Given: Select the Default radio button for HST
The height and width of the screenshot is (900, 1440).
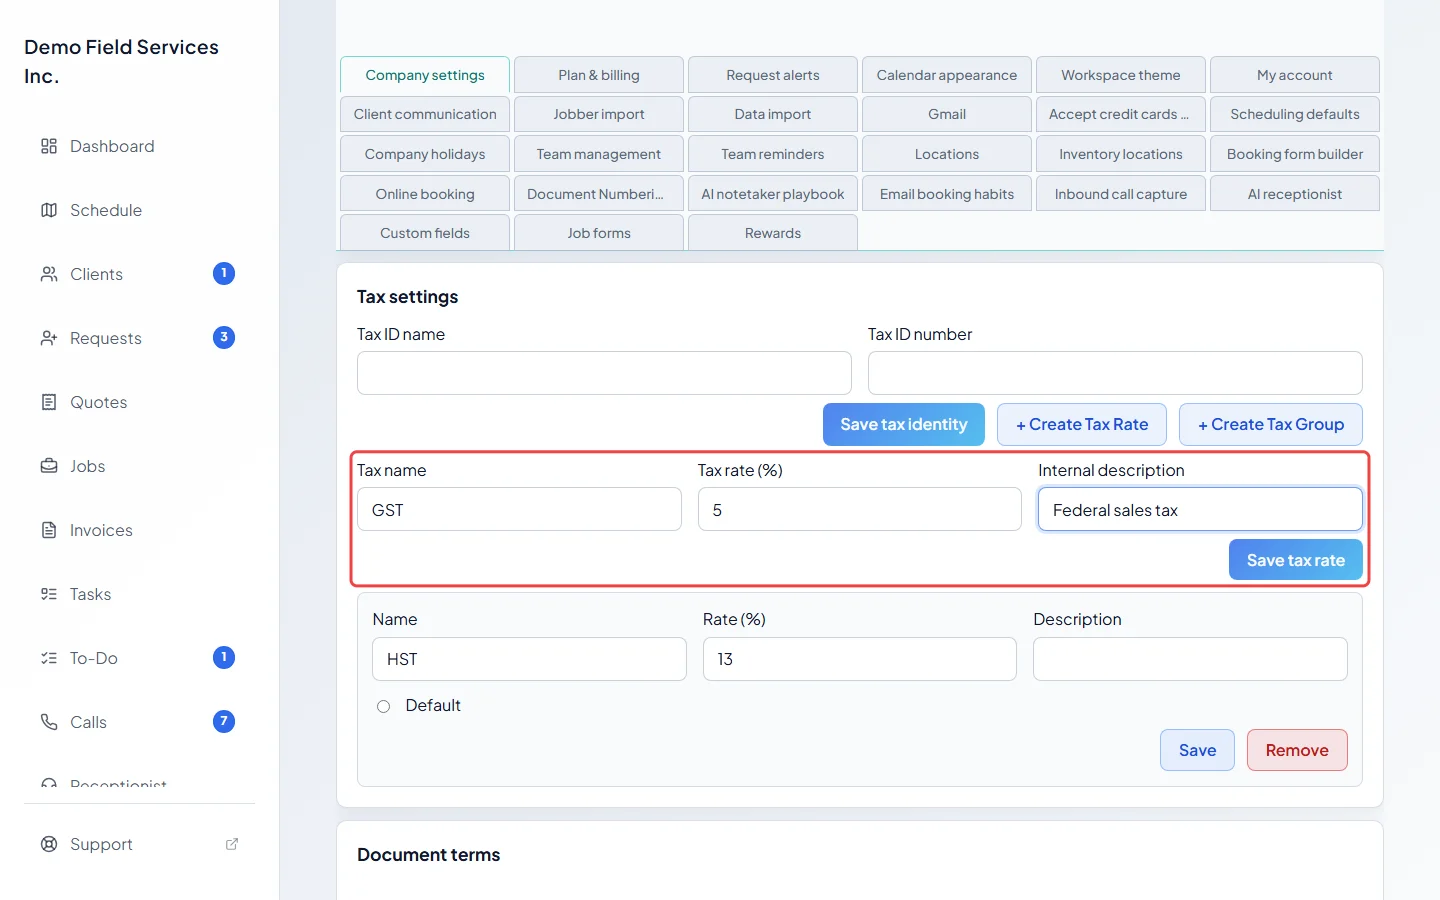Looking at the screenshot, I should (x=383, y=706).
